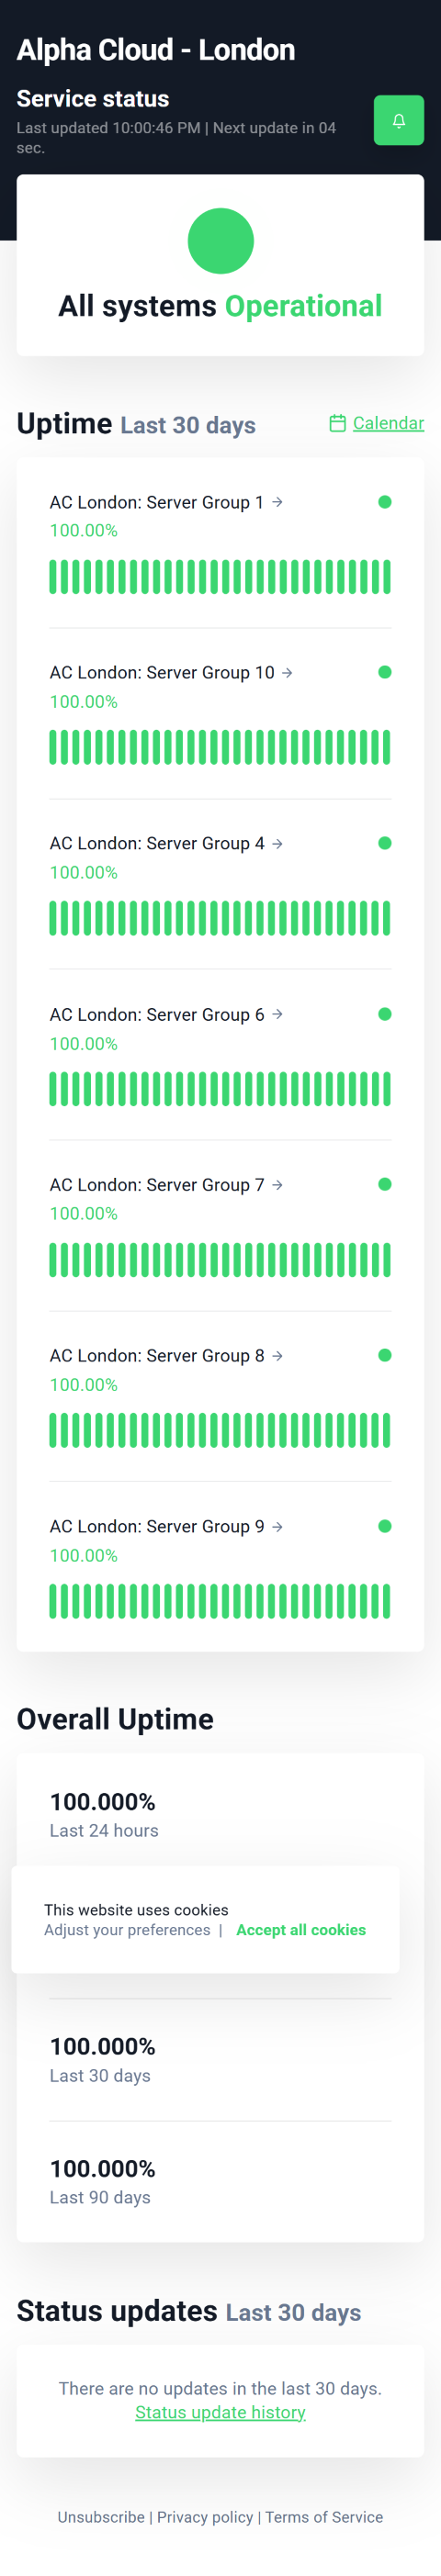The image size is (441, 2576).
Task: Click the green status dot for Server Group 4
Action: click(x=385, y=843)
